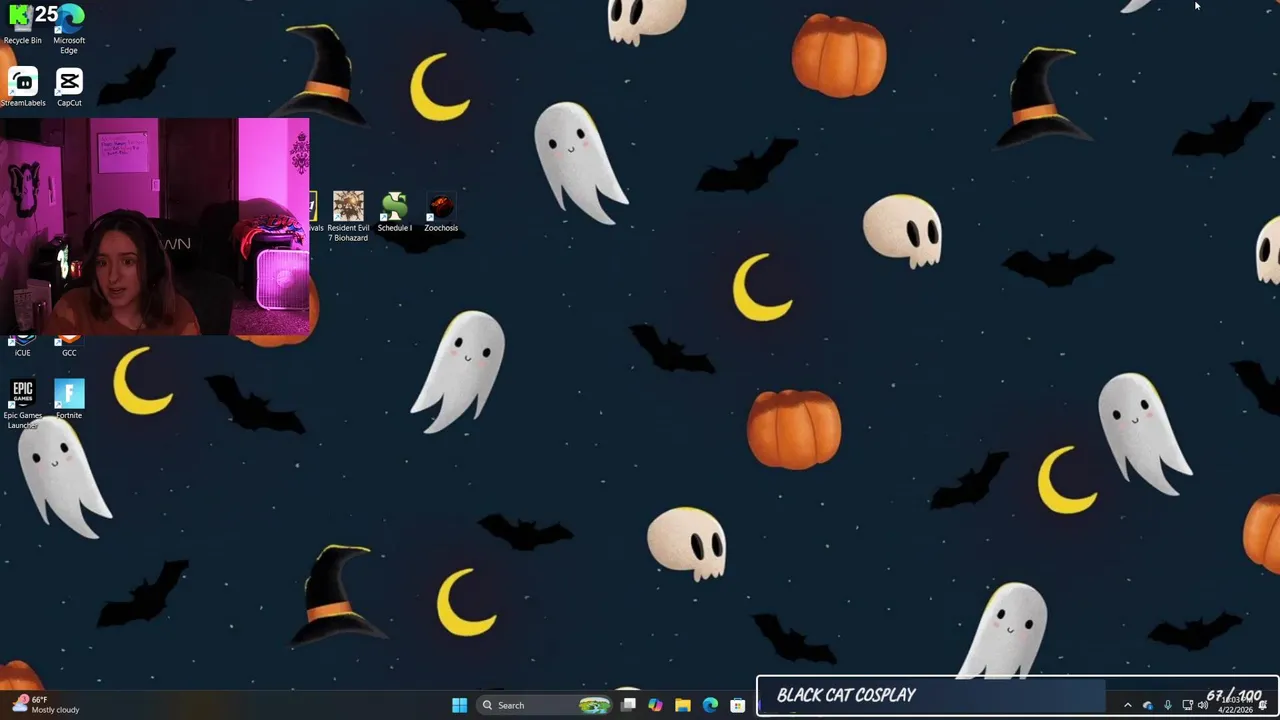Select the Fortnite desktop shortcut

click(x=69, y=399)
